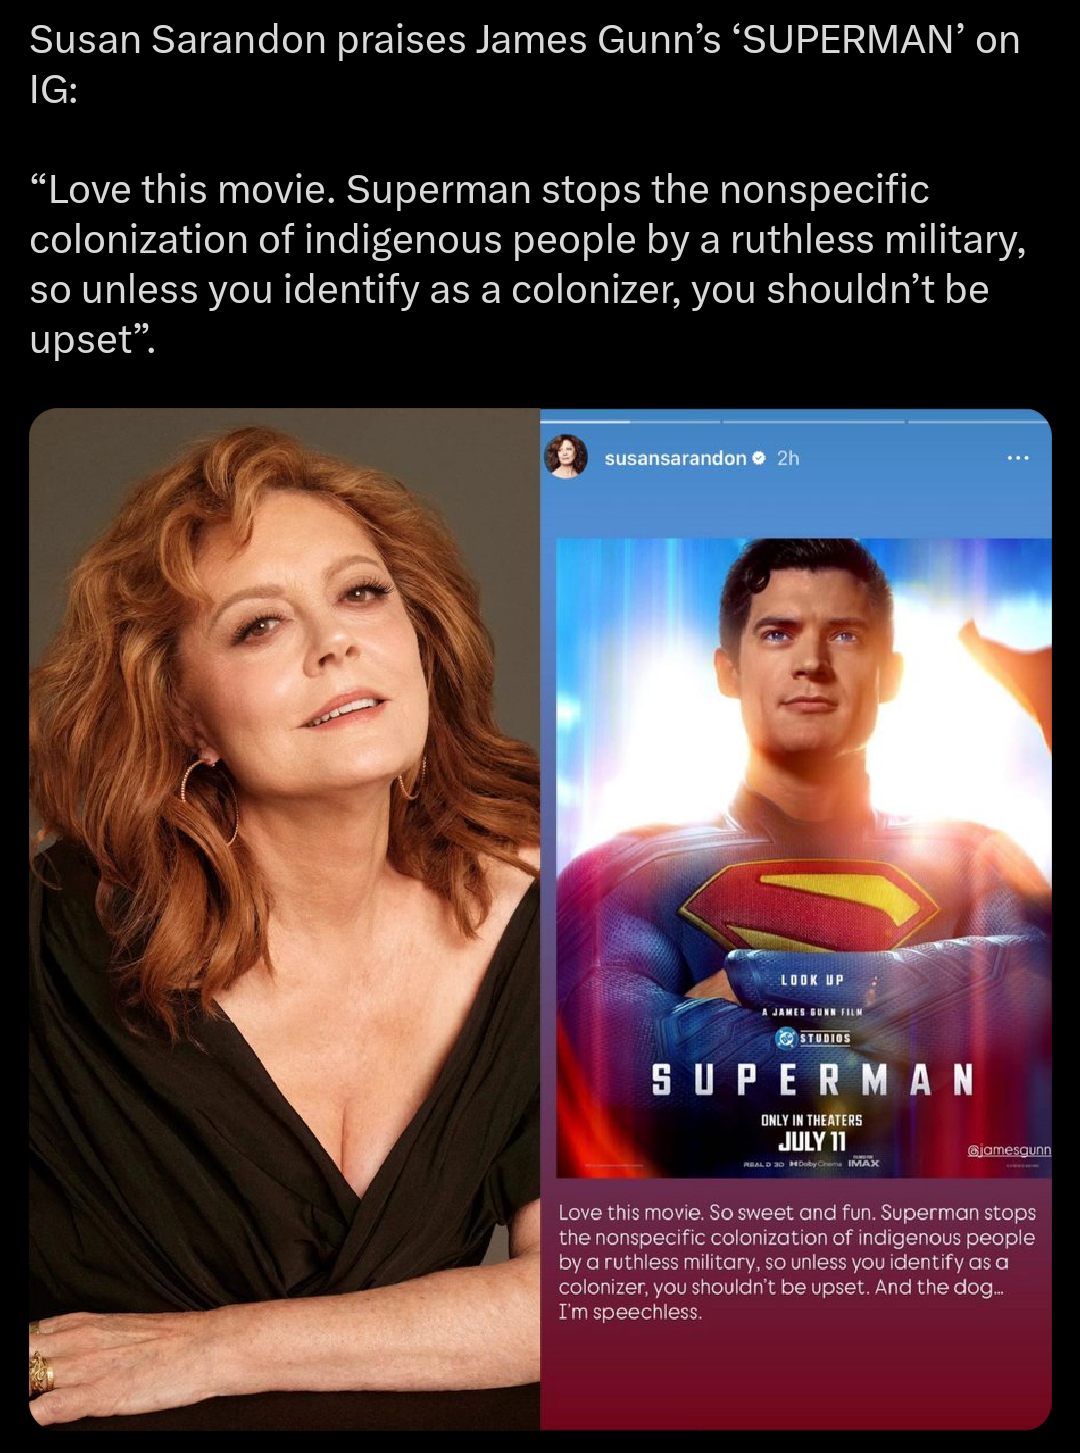Open the susansarandon username link
The width and height of the screenshot is (1080, 1453).
click(675, 458)
